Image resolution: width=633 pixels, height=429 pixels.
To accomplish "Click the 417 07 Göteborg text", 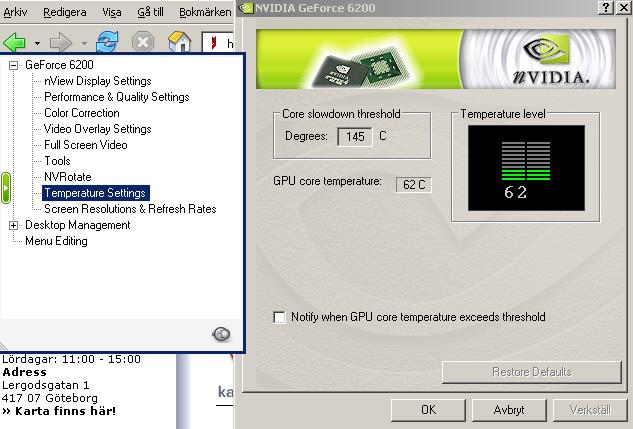I will coord(50,398).
